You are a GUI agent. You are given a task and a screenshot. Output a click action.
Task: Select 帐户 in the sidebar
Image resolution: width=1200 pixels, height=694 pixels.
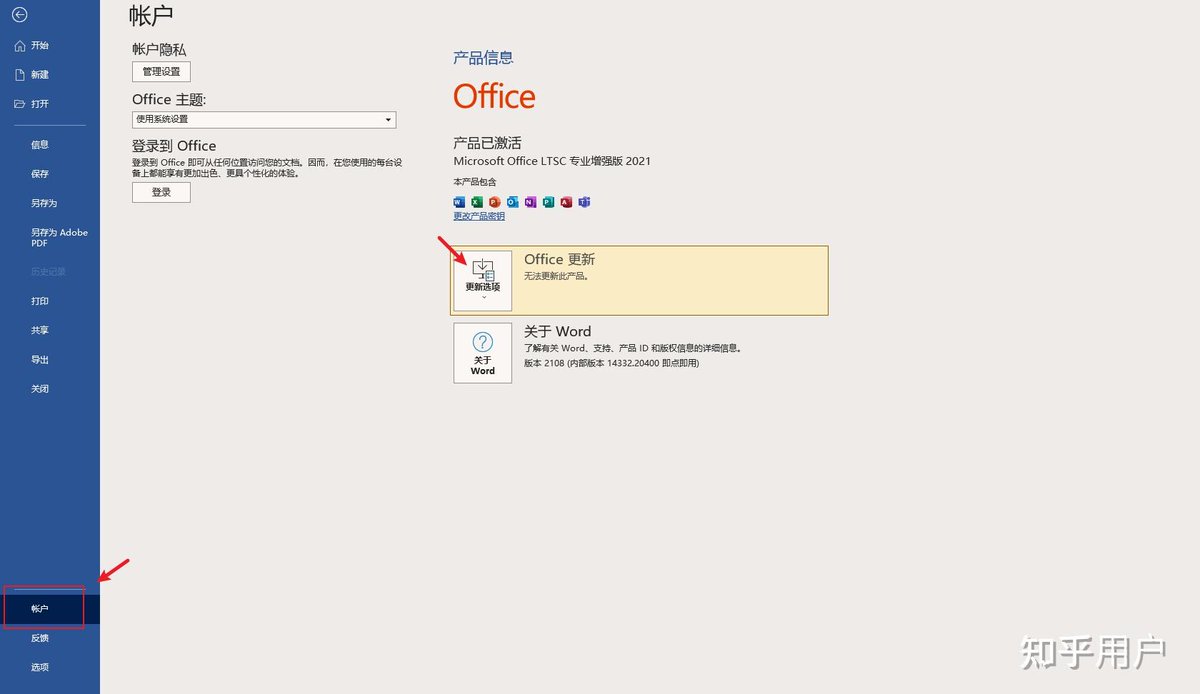(50, 608)
